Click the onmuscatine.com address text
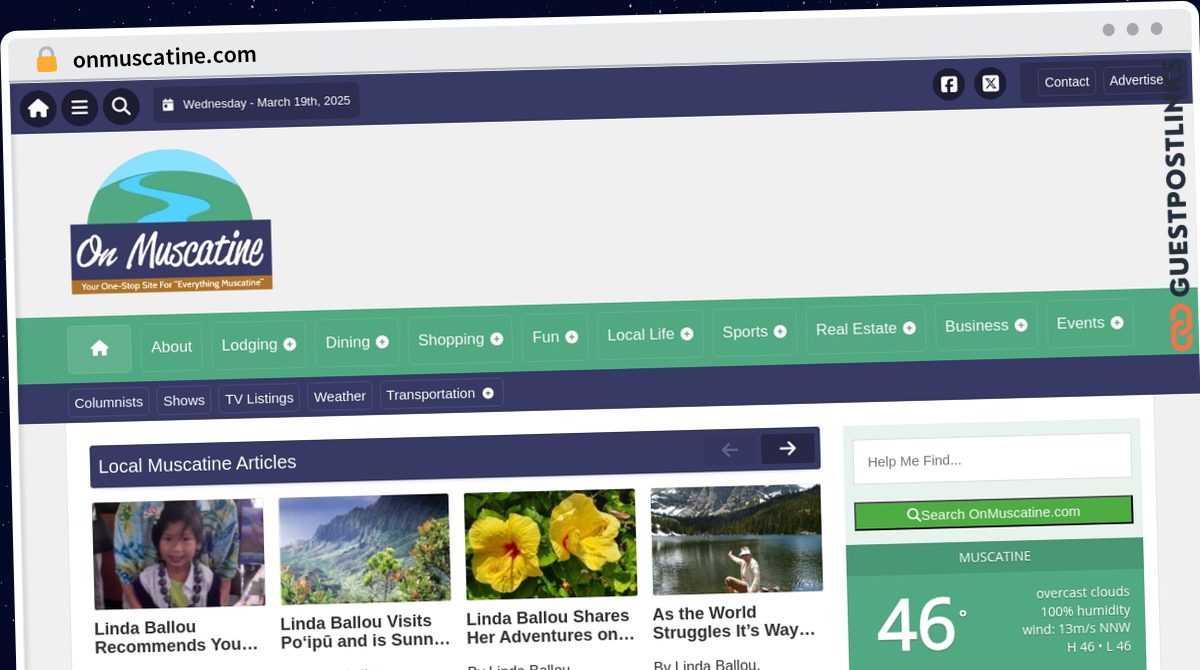 [x=165, y=57]
